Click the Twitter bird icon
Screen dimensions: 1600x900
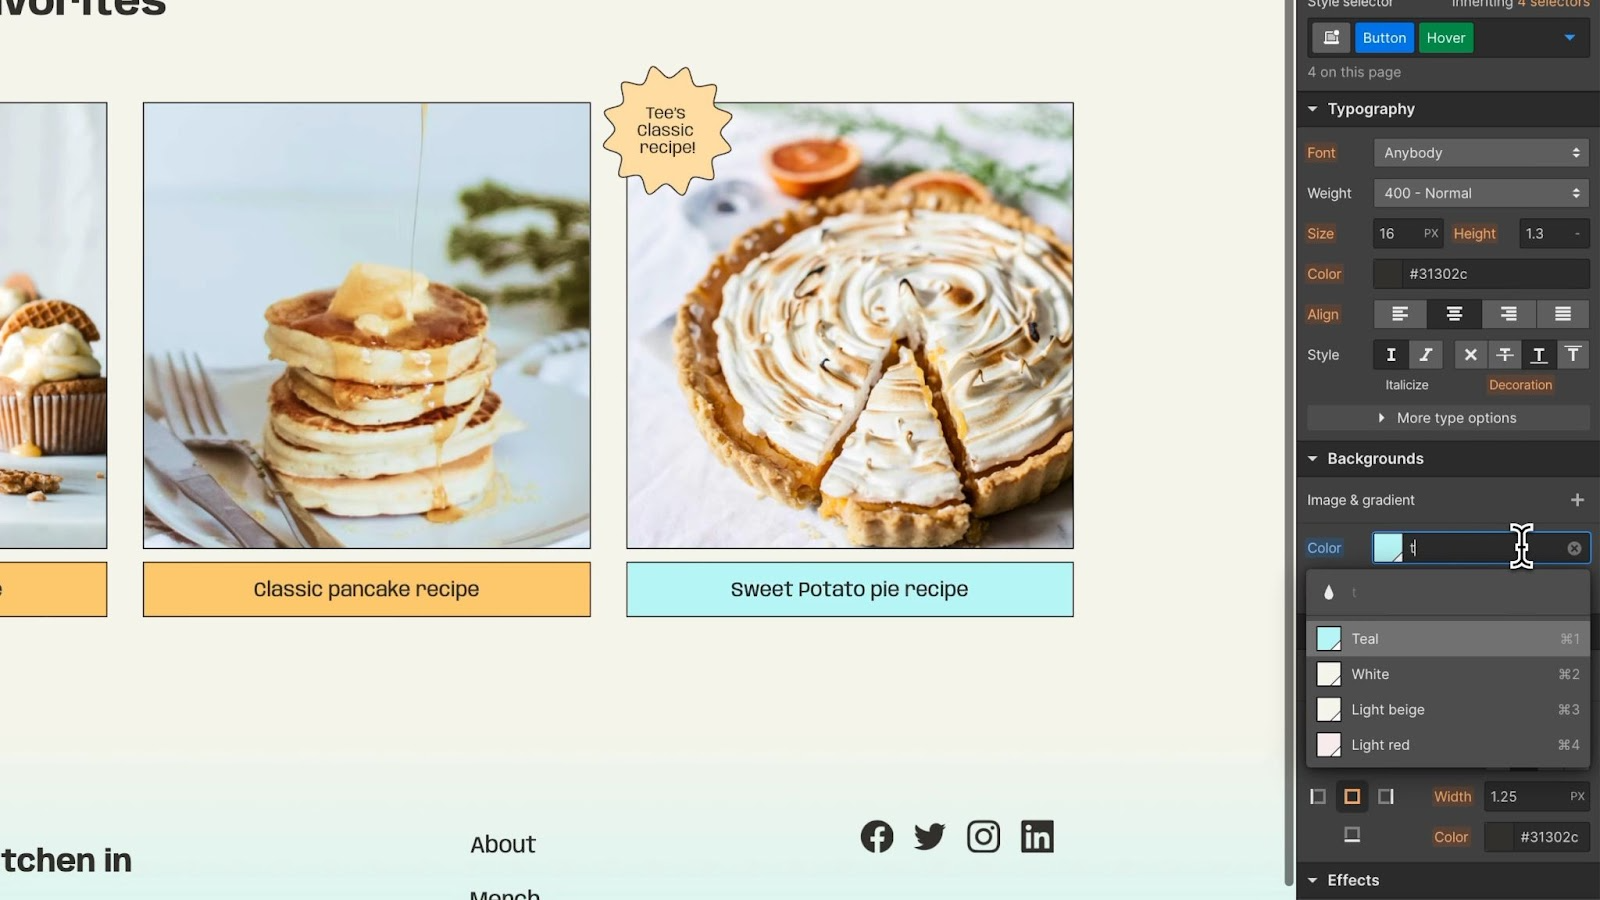point(930,837)
